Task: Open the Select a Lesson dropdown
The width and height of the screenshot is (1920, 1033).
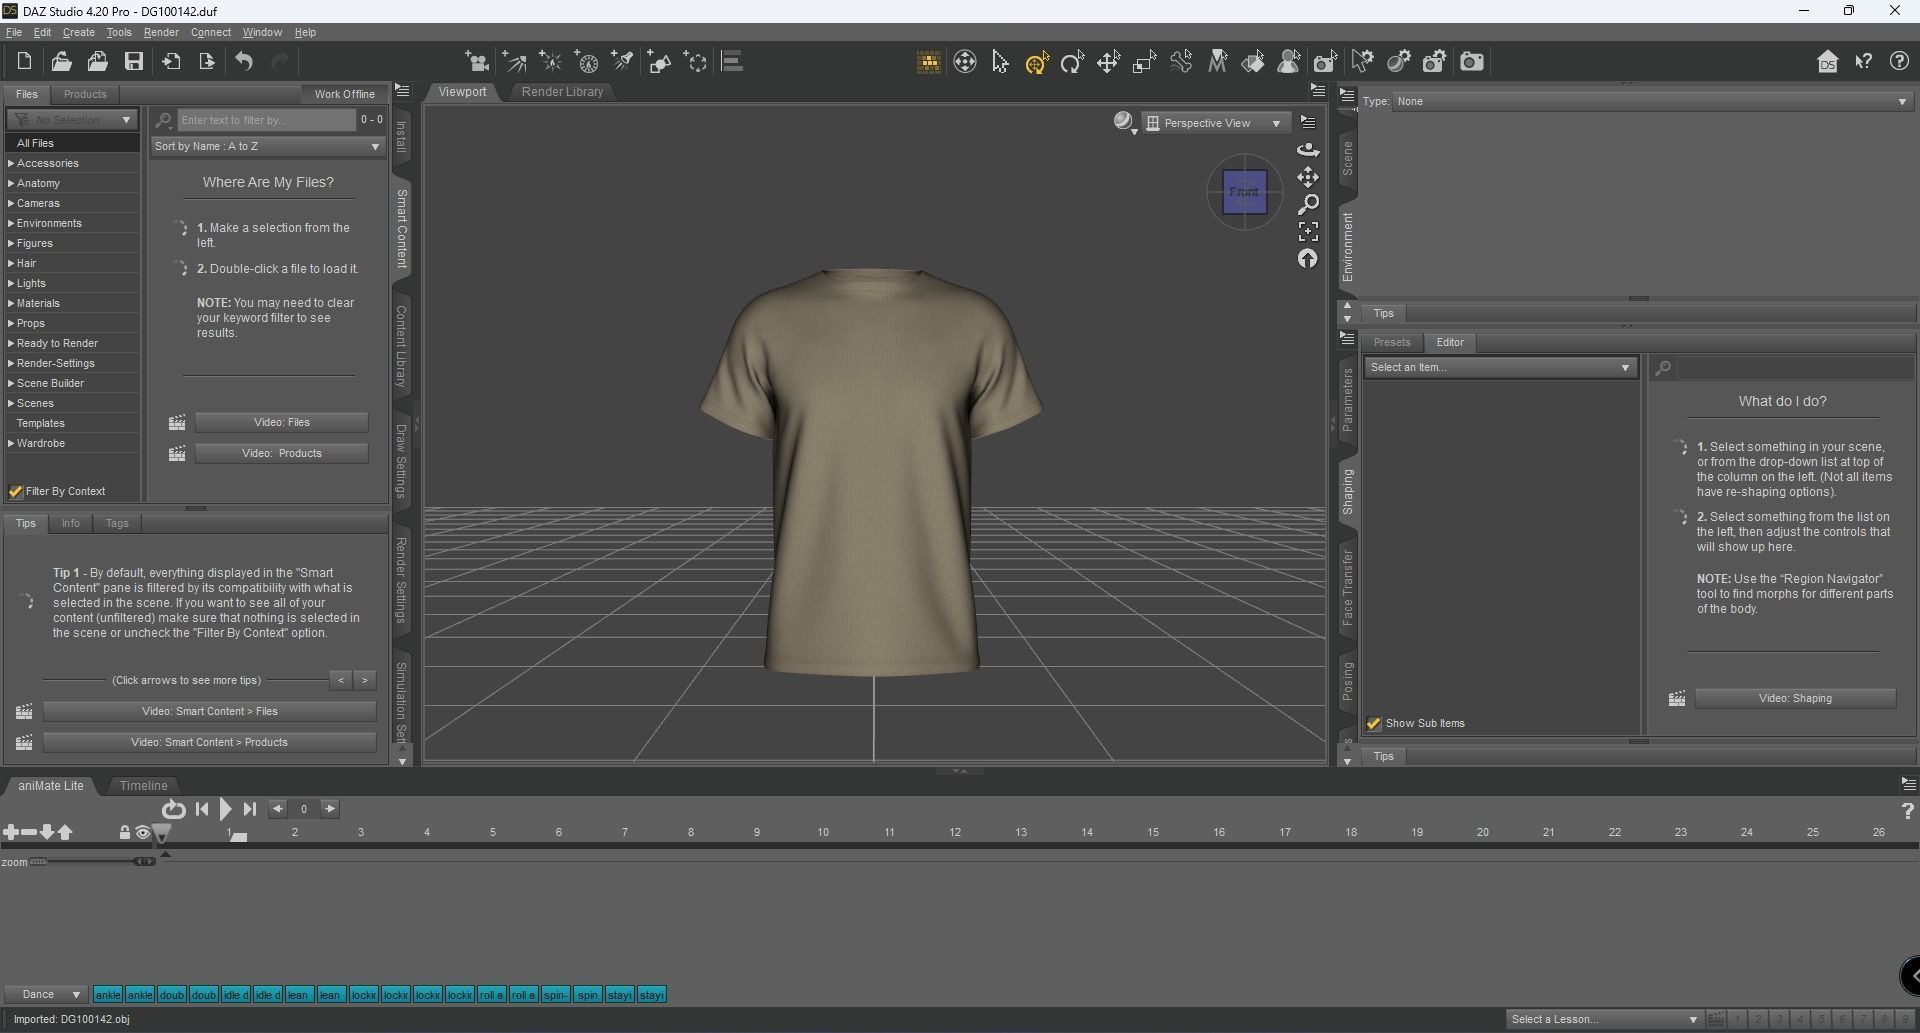Action: coord(1604,1019)
